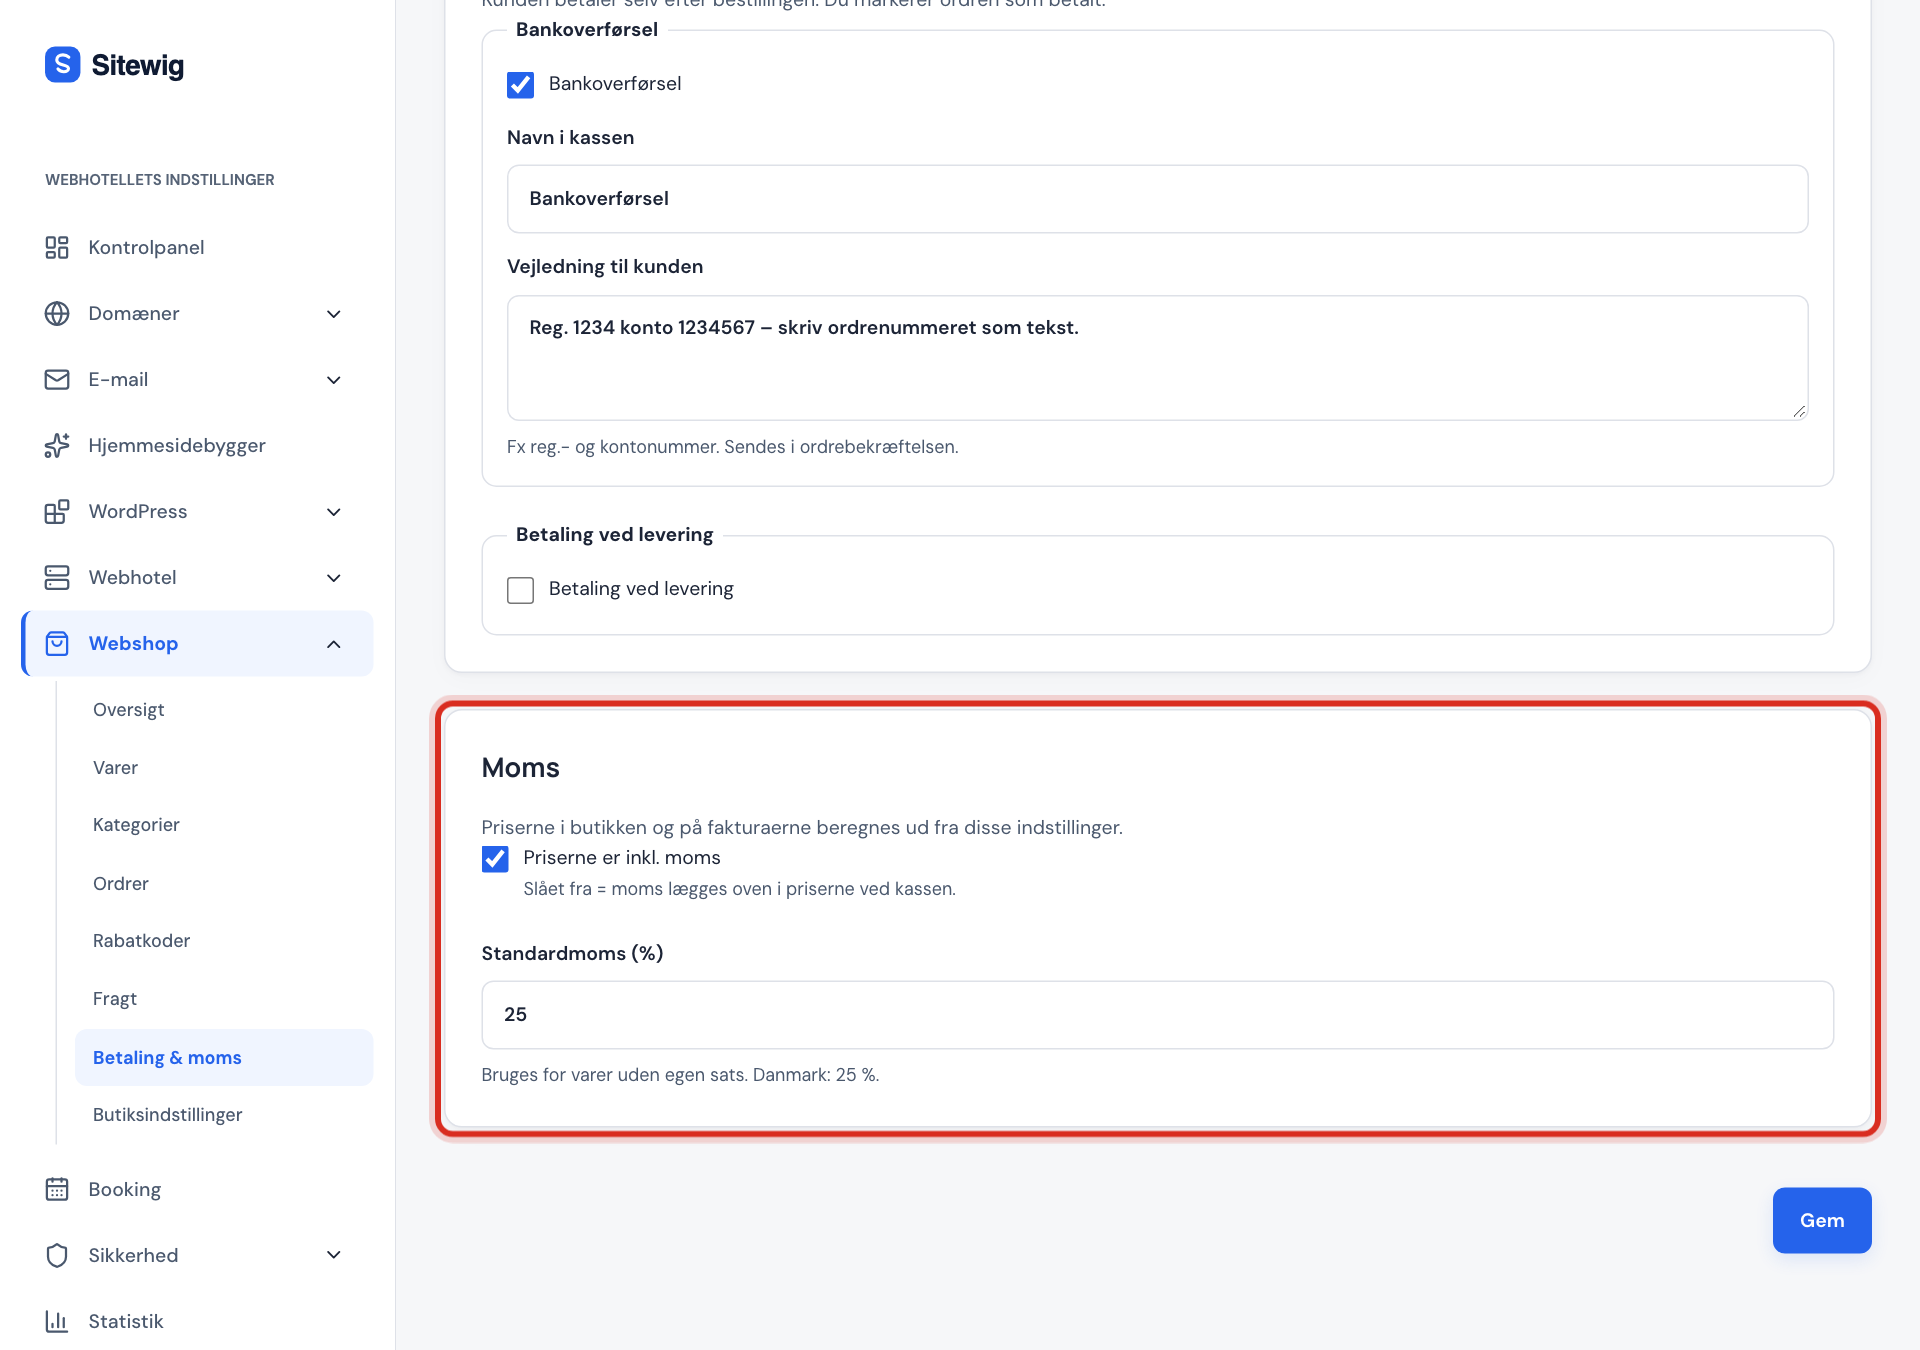This screenshot has height=1350, width=1920.
Task: Open the Oversigt submenu item
Action: 128,709
